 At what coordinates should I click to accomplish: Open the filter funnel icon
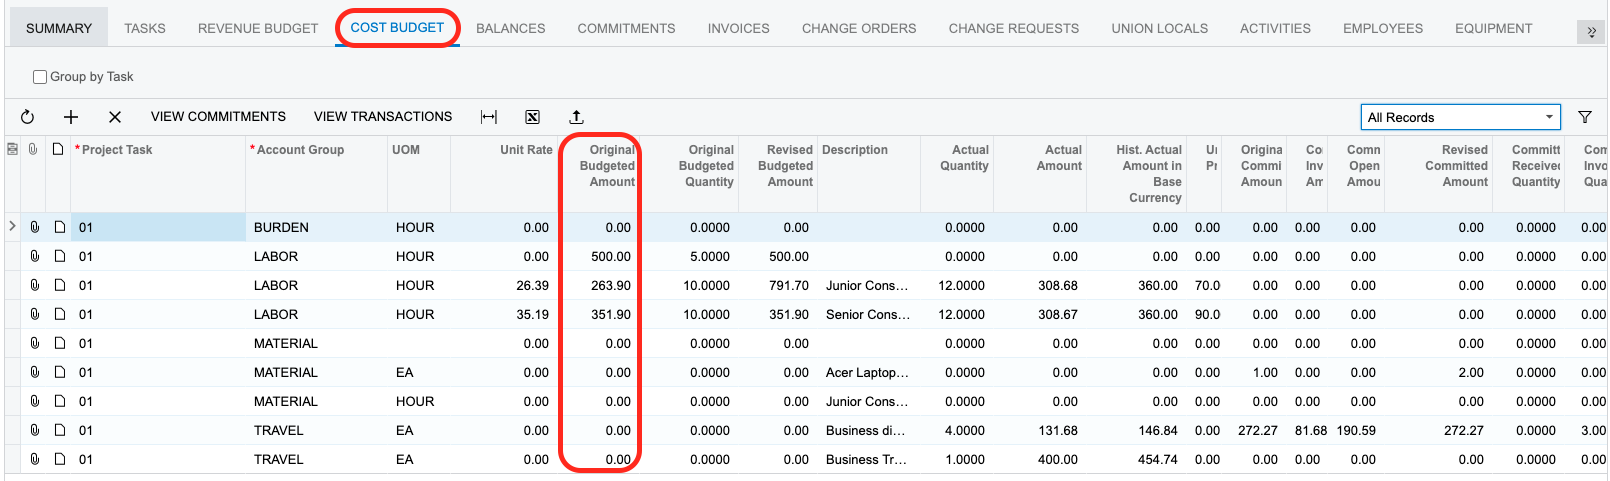[x=1585, y=117]
